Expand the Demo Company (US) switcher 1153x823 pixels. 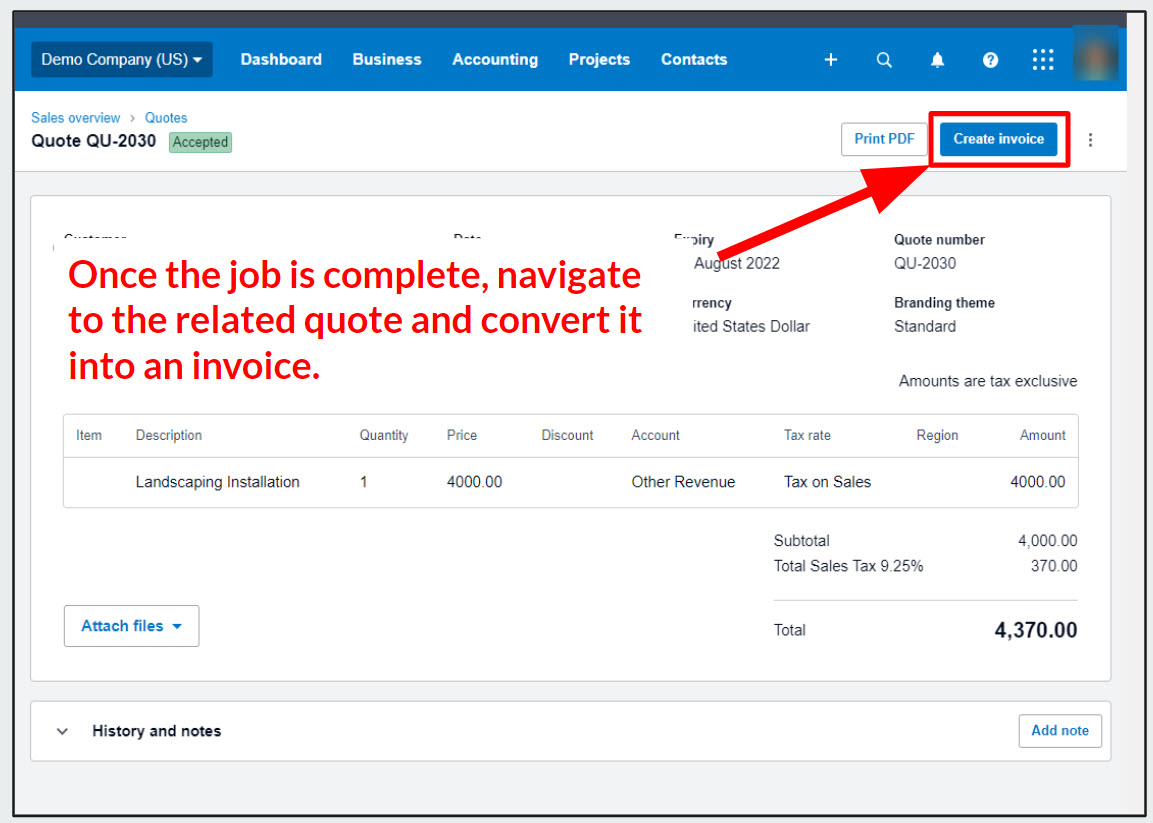click(121, 60)
